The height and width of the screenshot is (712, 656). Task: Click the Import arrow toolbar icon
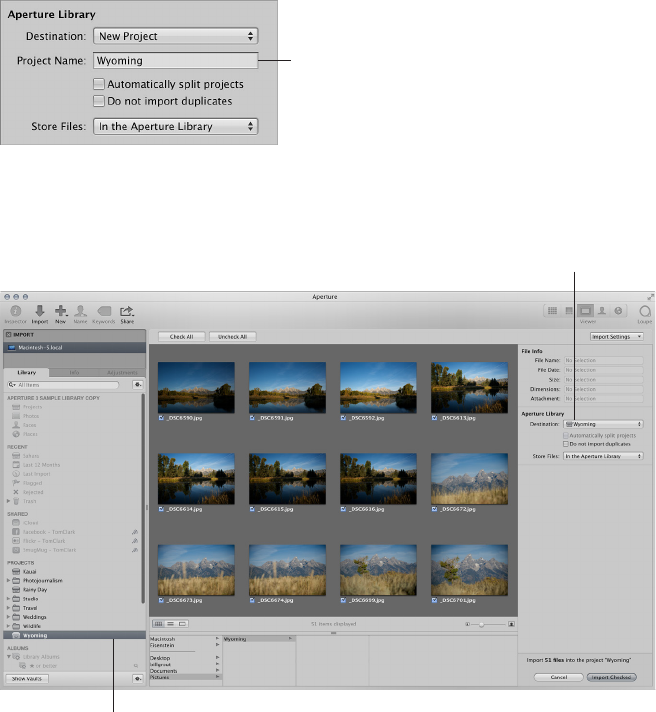tap(39, 311)
